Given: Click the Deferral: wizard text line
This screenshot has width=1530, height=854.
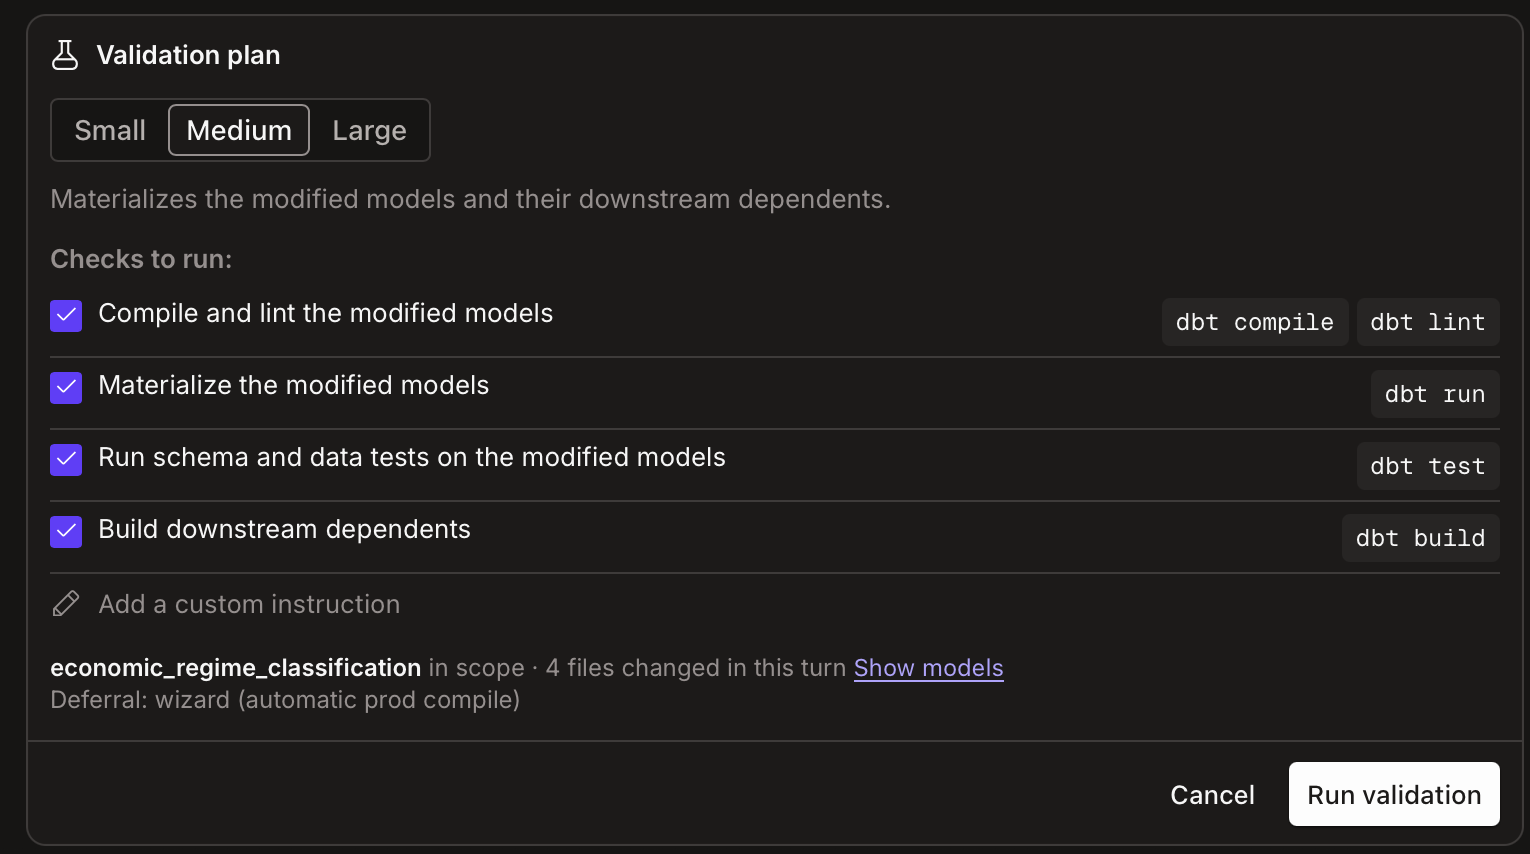Looking at the screenshot, I should pyautogui.click(x=285, y=700).
